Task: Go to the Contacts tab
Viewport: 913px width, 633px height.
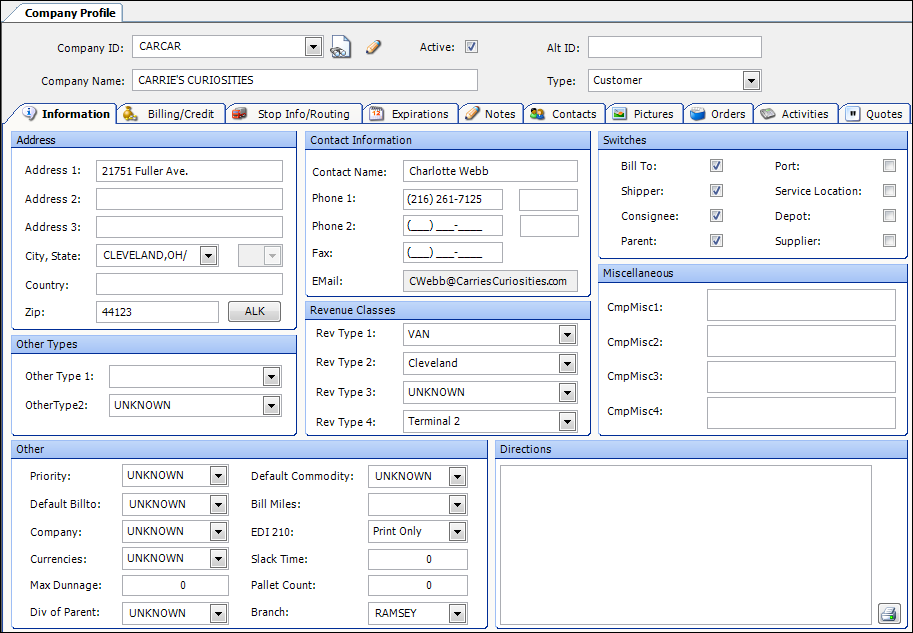Action: (x=563, y=114)
